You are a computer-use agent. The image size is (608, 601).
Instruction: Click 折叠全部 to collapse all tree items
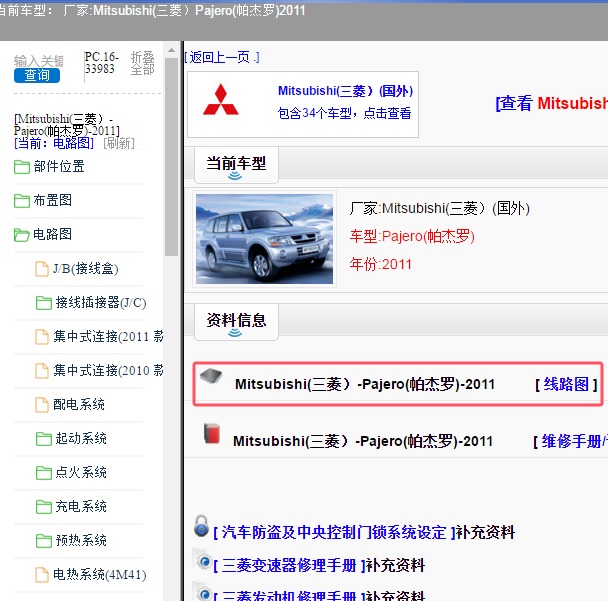coord(142,63)
